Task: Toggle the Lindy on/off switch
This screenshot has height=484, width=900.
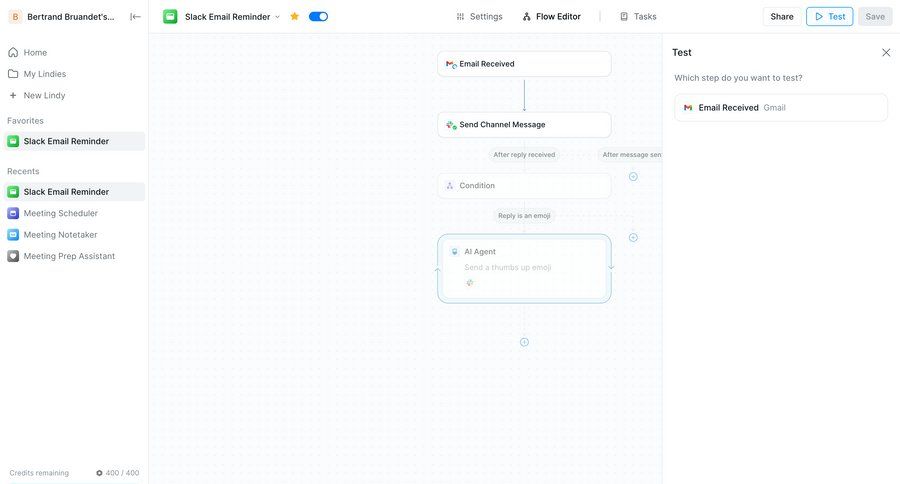Action: (x=319, y=16)
